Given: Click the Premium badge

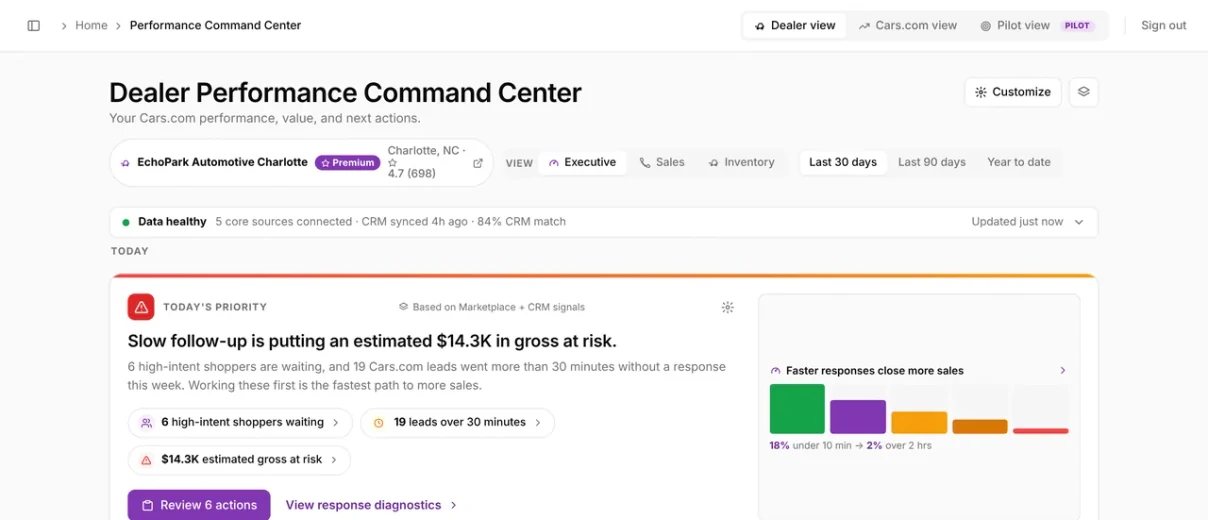Looking at the screenshot, I should [347, 163].
